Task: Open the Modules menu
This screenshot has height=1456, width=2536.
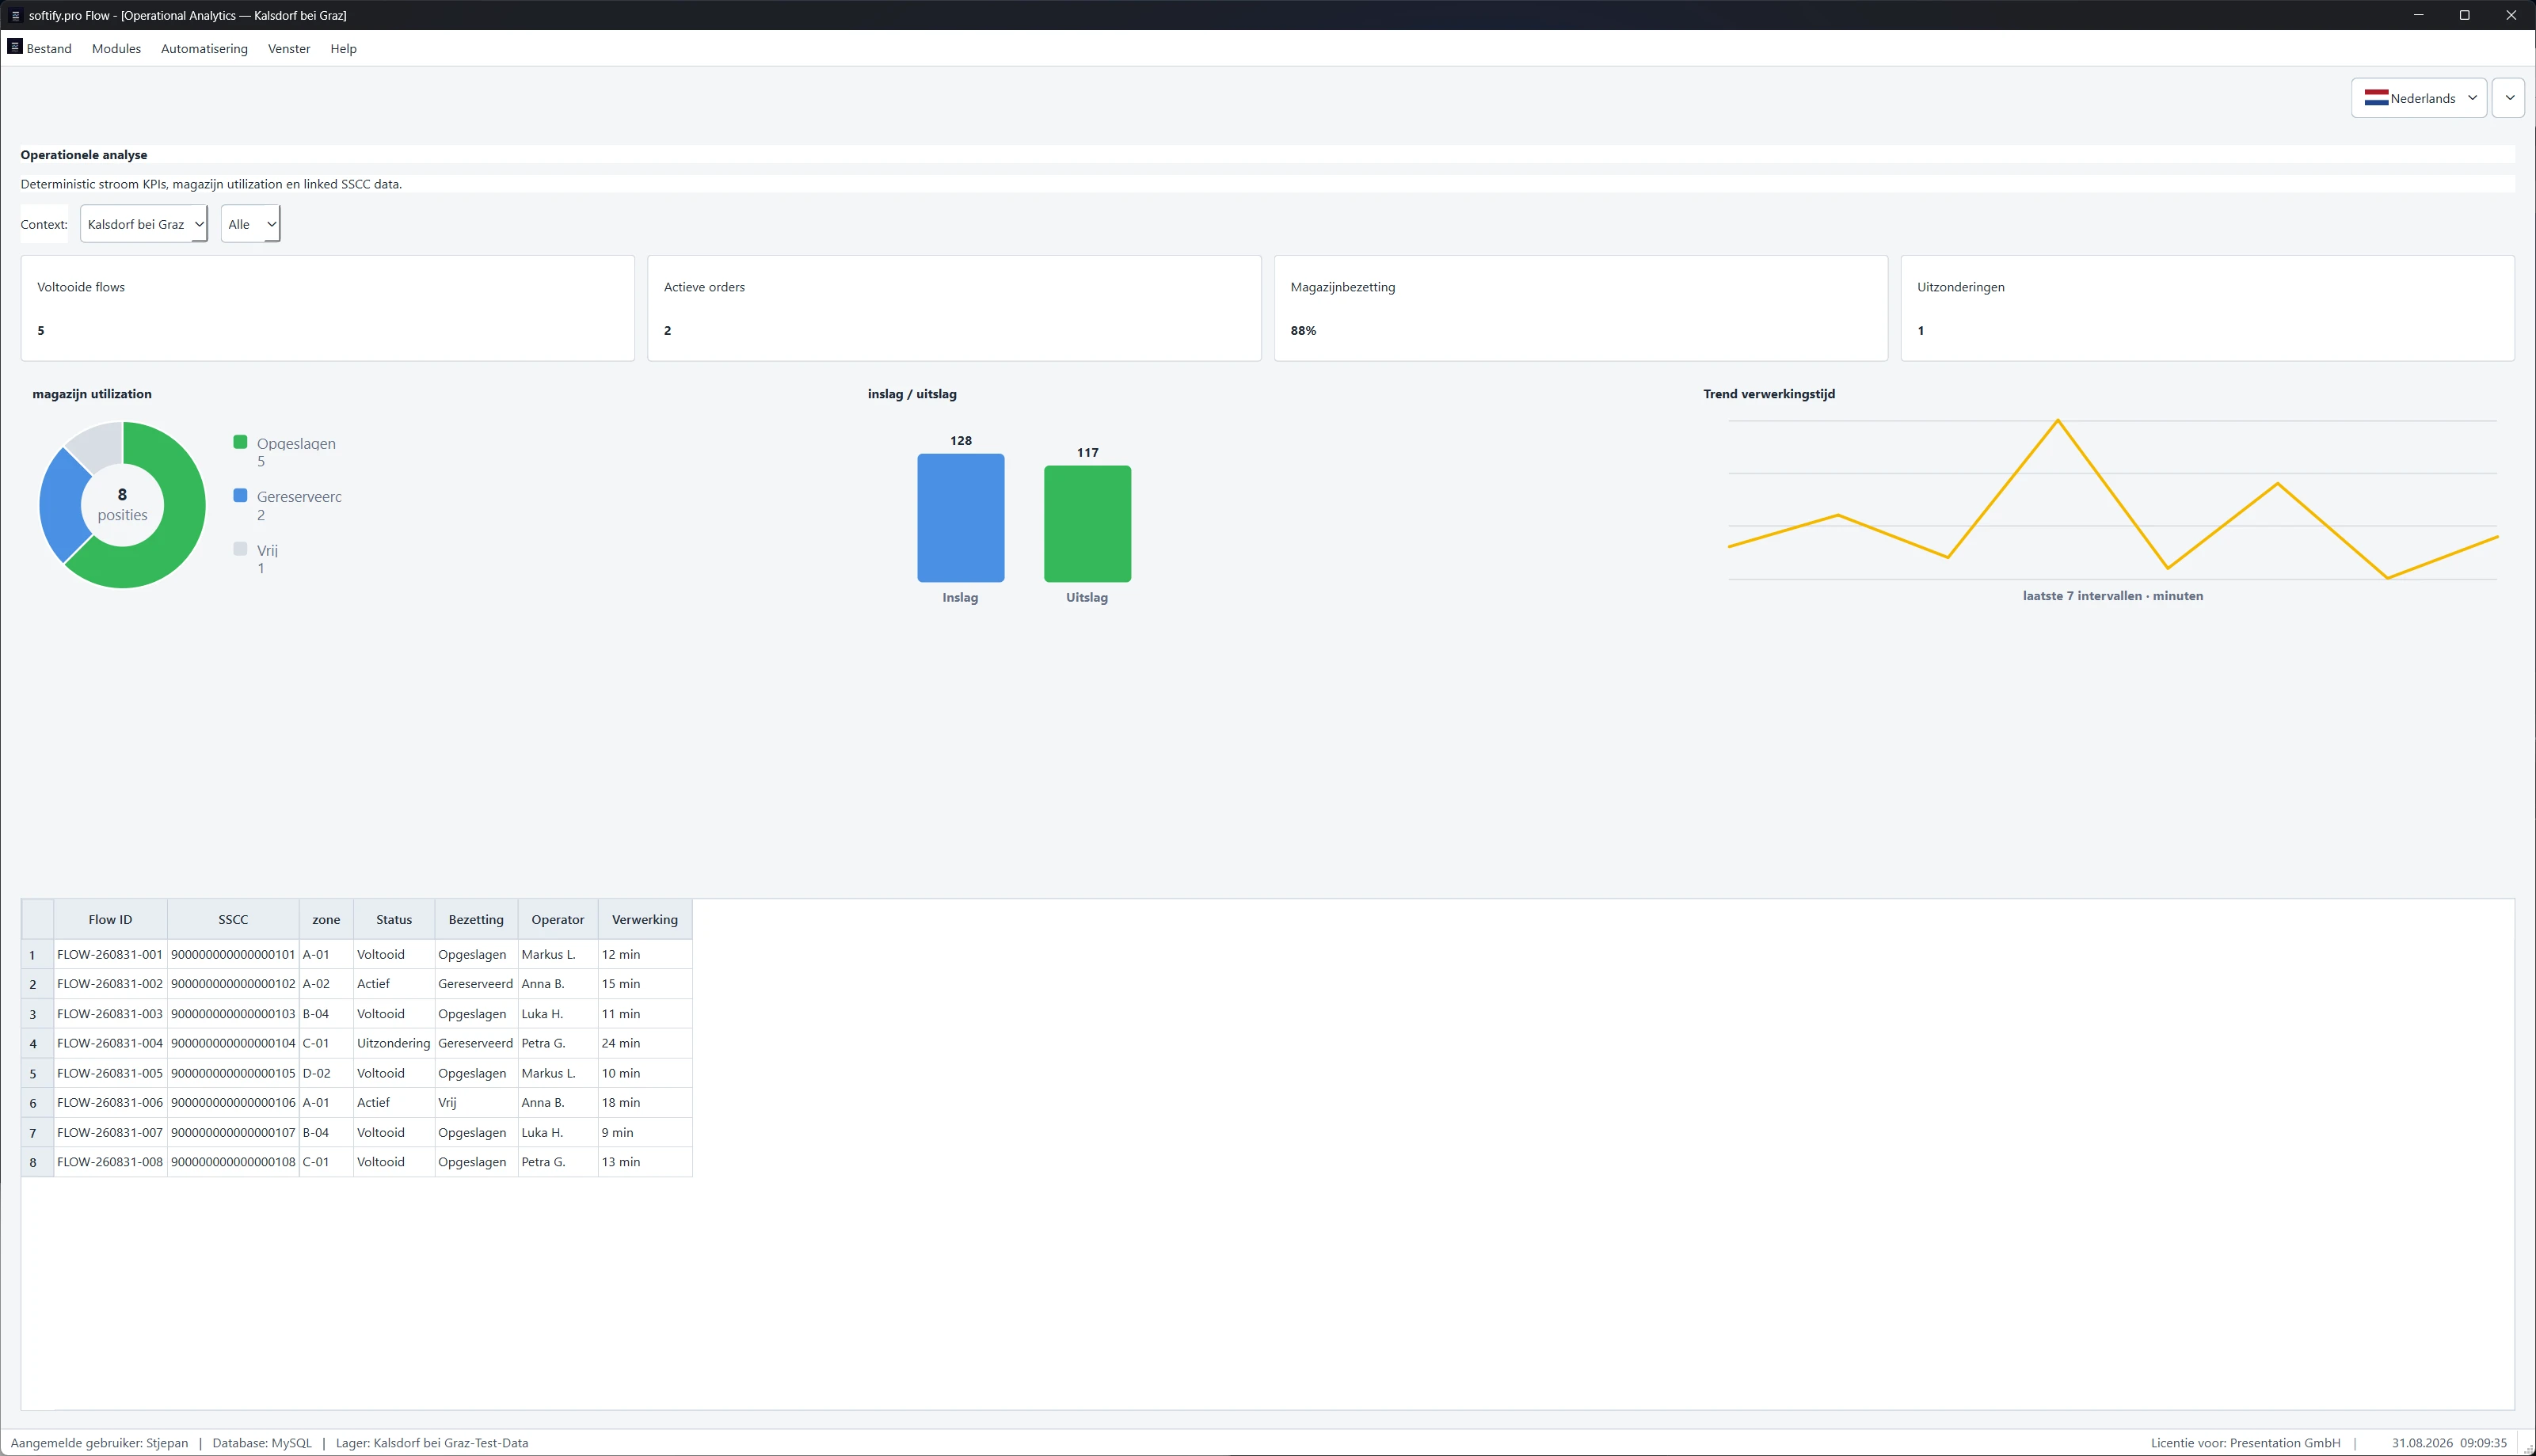Action: 116,48
